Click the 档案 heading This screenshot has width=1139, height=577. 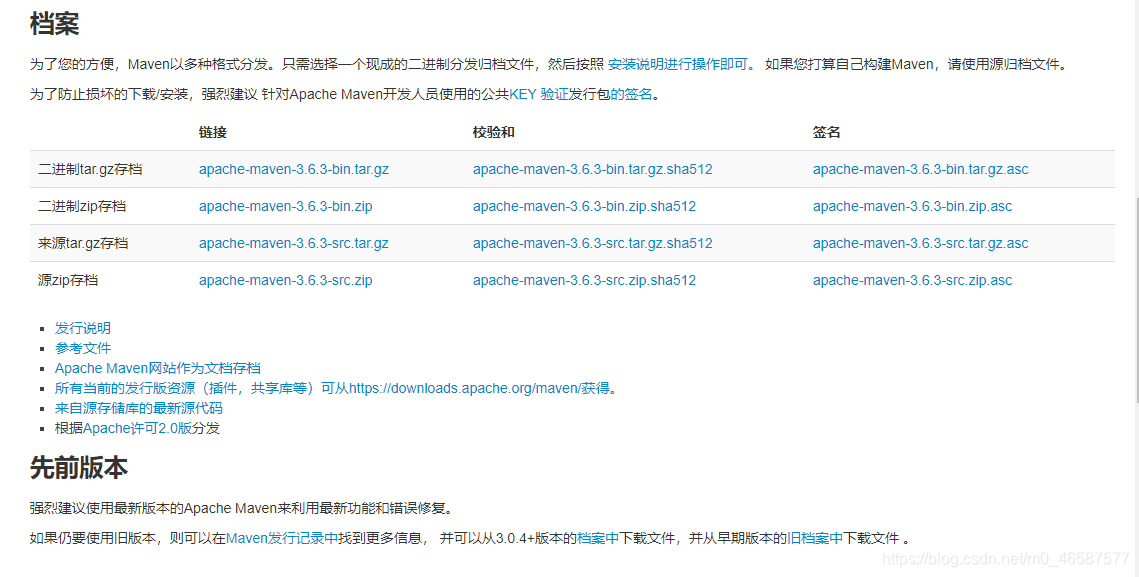54,23
